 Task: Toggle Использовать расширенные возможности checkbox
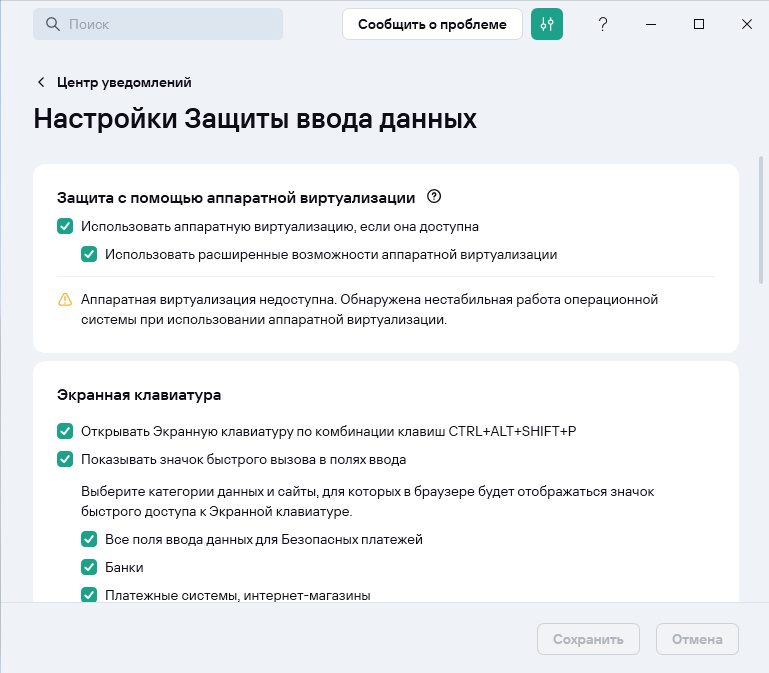click(89, 254)
